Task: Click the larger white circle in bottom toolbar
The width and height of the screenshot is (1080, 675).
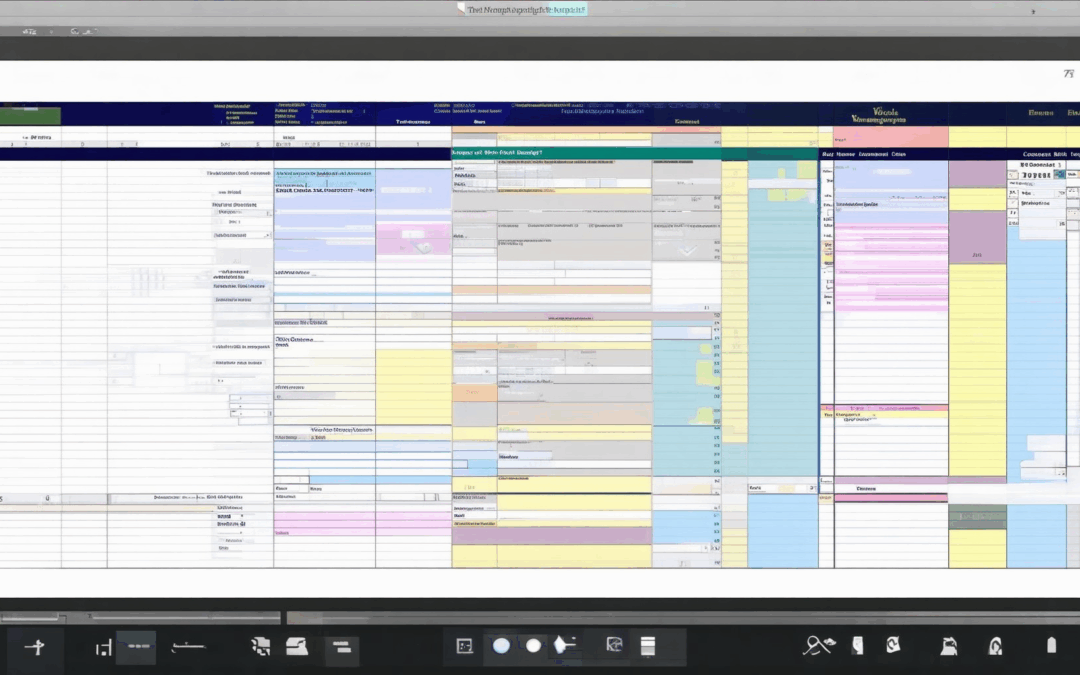Action: click(x=501, y=646)
